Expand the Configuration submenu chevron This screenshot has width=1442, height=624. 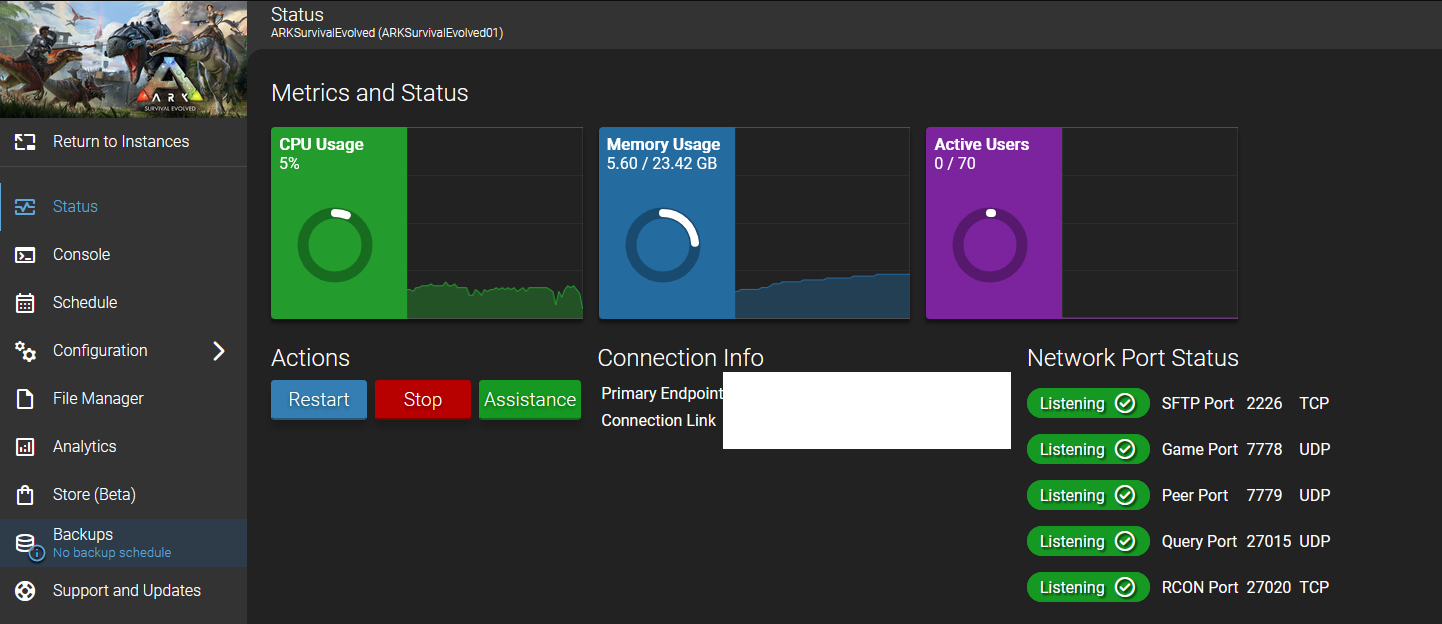coord(219,351)
